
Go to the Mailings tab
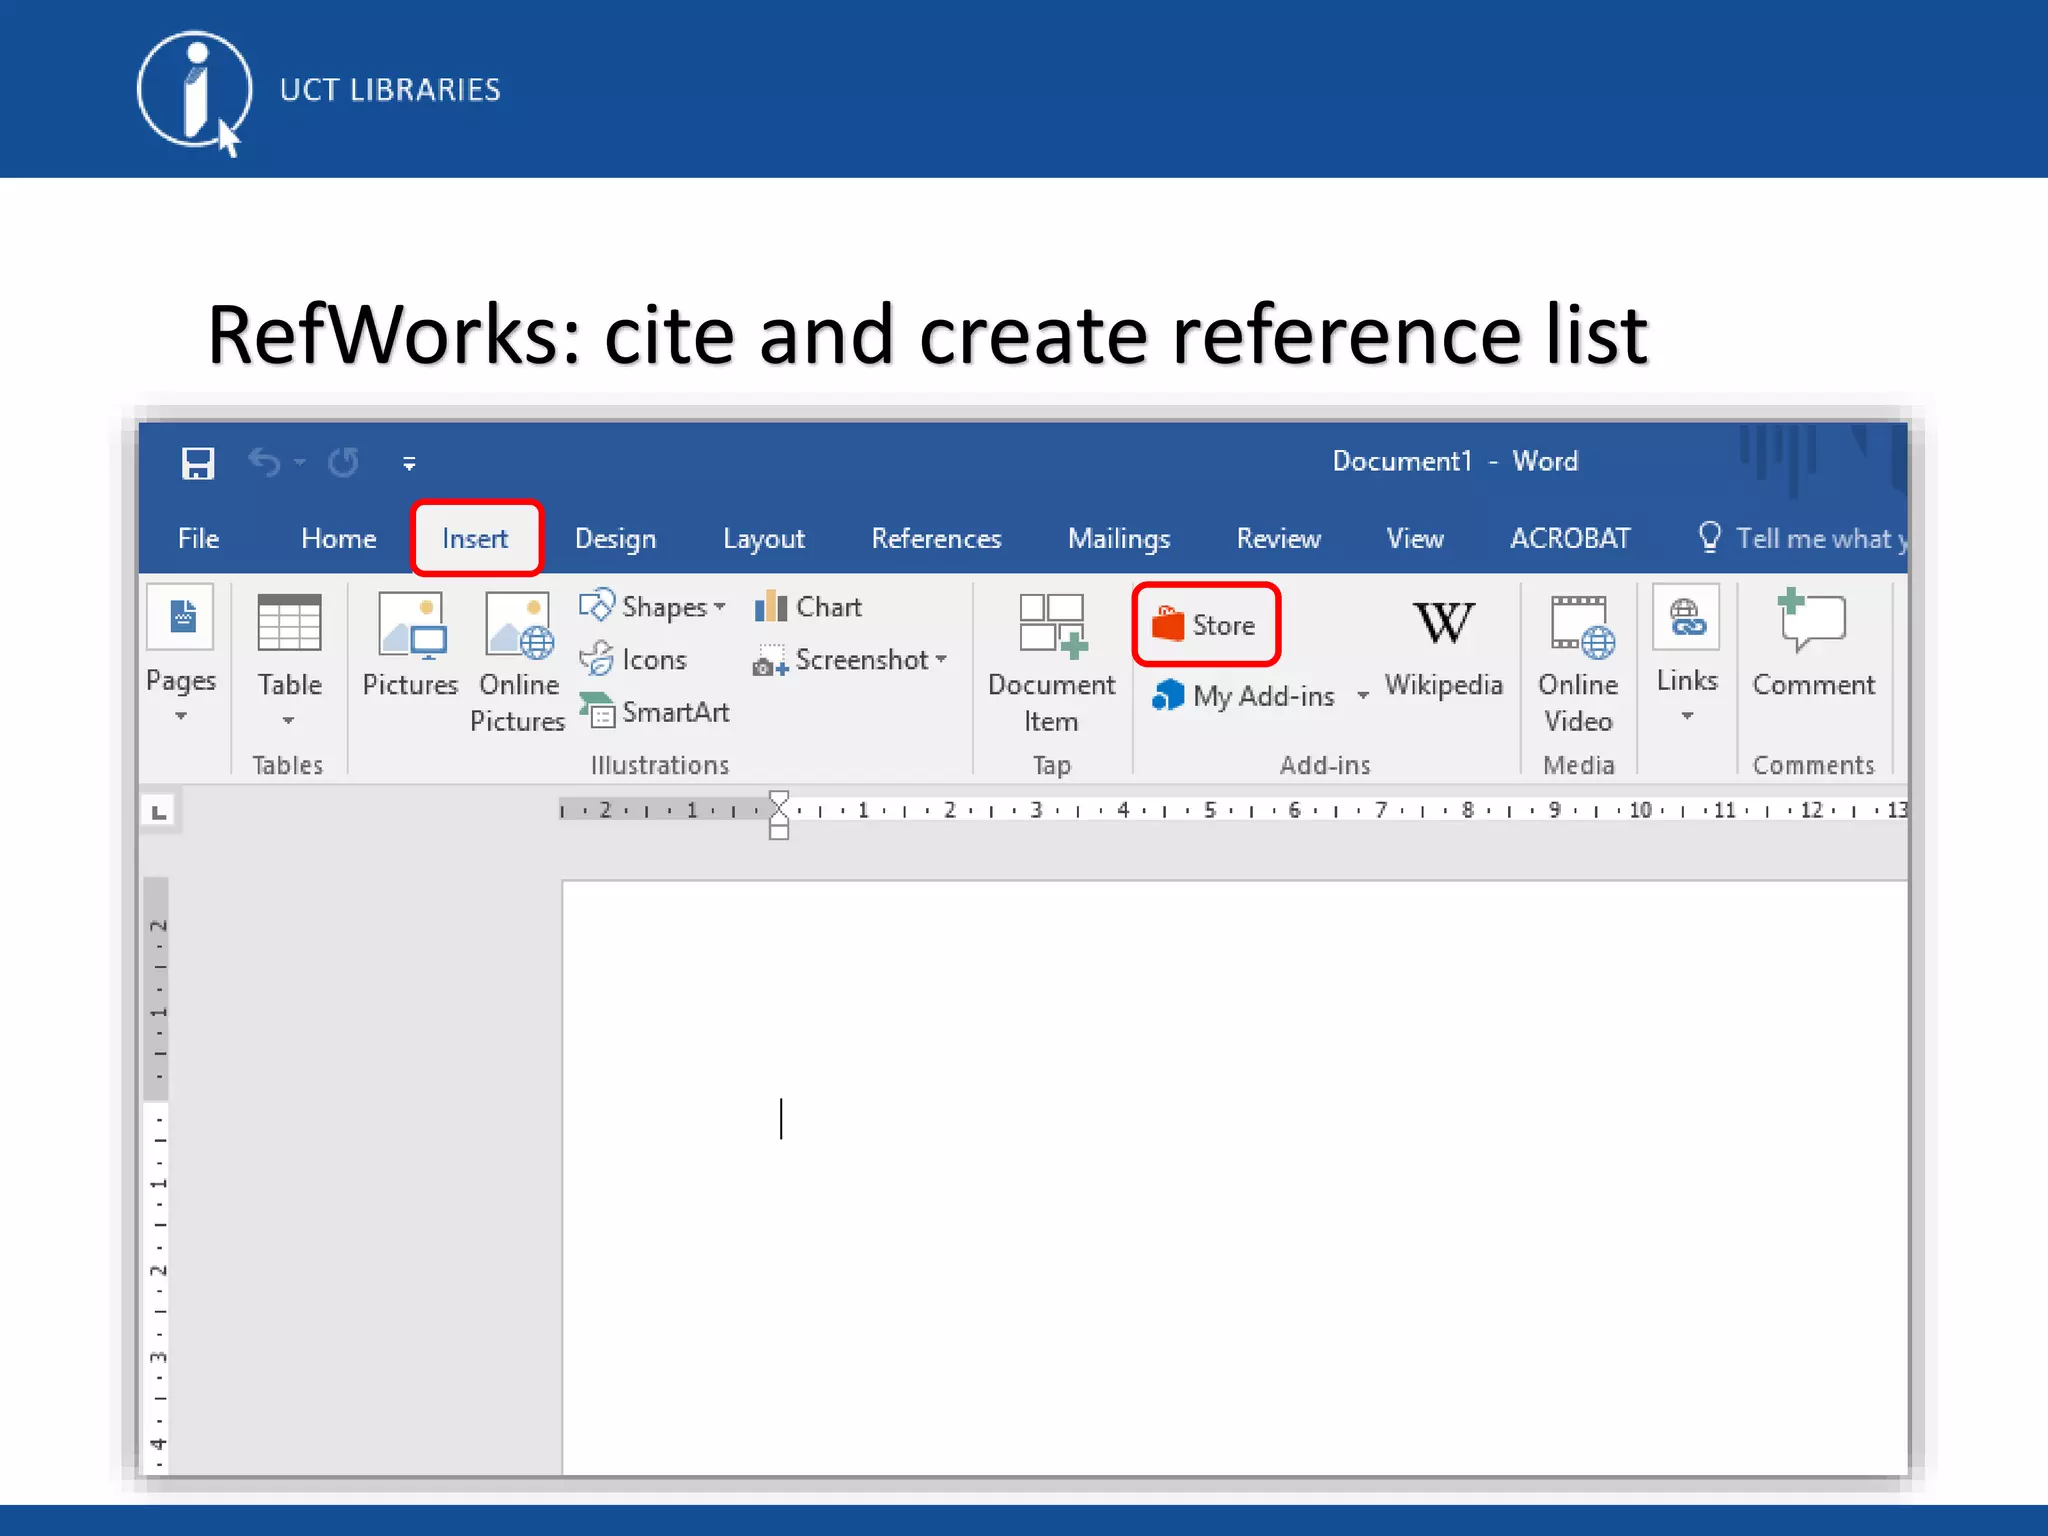(1119, 538)
